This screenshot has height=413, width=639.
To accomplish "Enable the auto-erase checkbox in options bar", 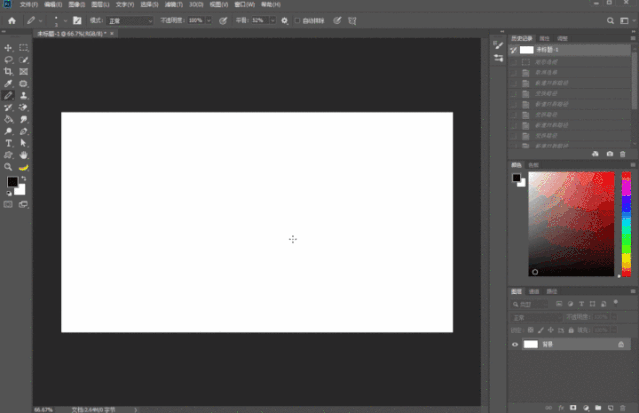I will (x=297, y=20).
